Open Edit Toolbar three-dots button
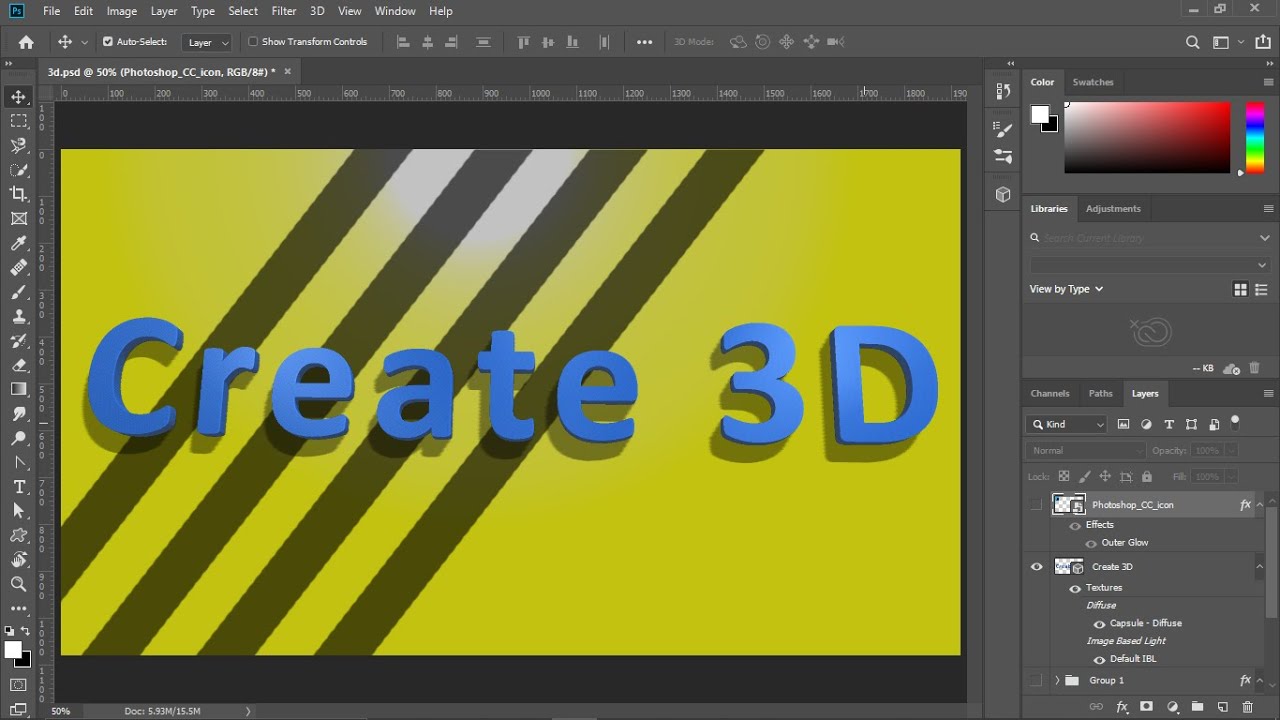Viewport: 1280px width, 720px height. pos(18,608)
